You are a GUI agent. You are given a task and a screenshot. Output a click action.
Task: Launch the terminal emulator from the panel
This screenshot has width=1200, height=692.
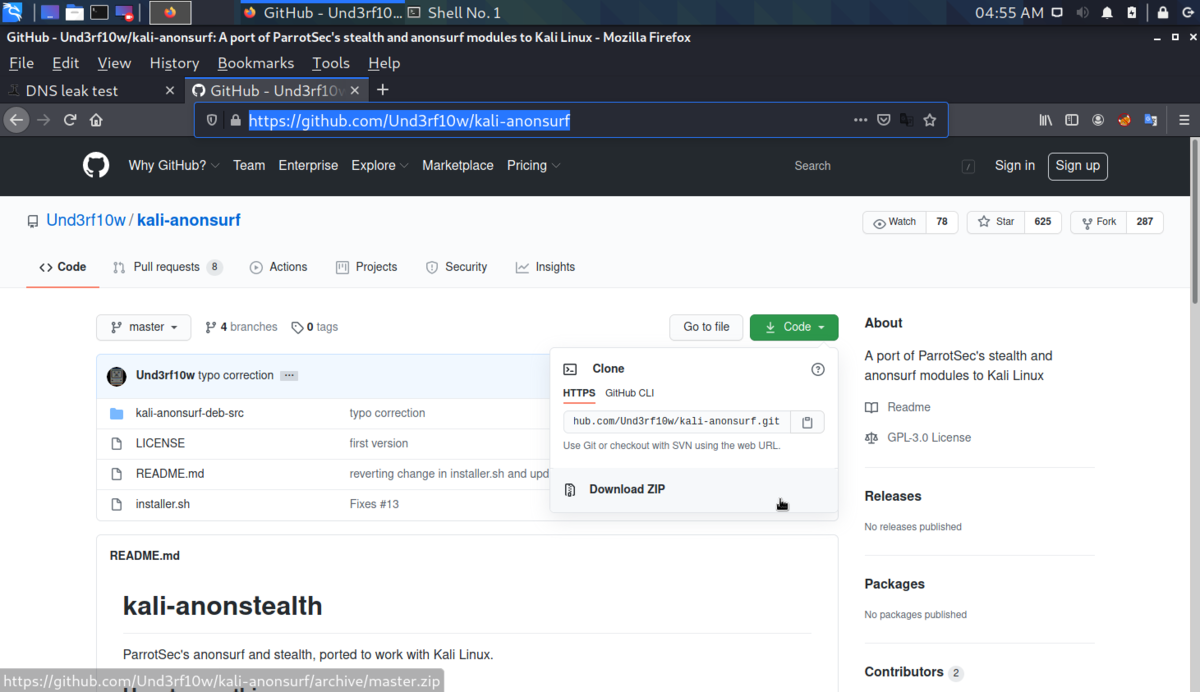99,13
